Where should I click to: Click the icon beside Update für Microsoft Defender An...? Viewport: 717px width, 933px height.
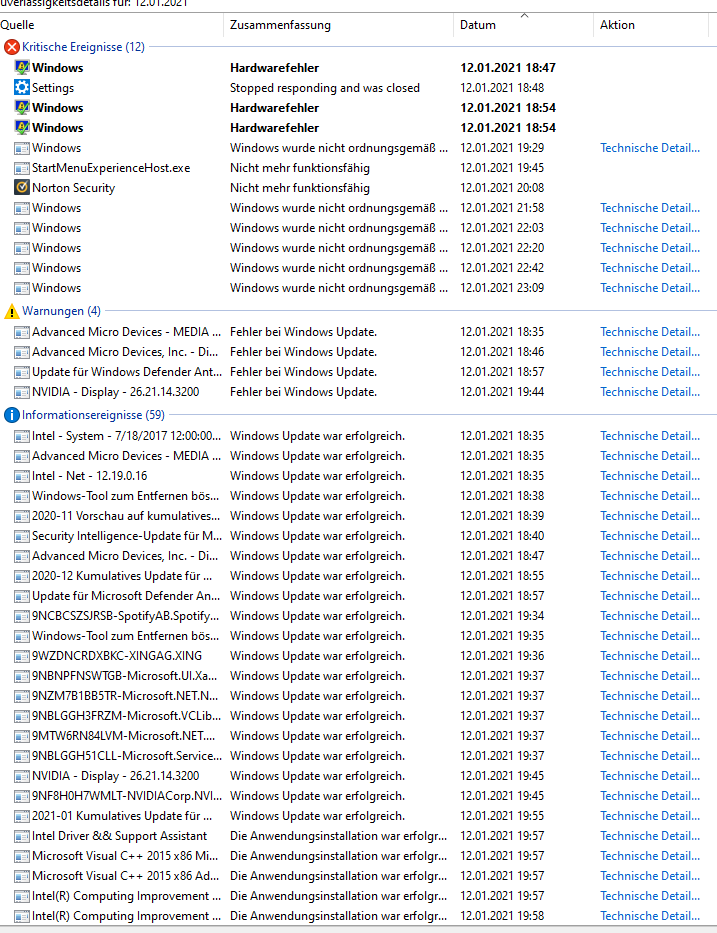point(22,597)
